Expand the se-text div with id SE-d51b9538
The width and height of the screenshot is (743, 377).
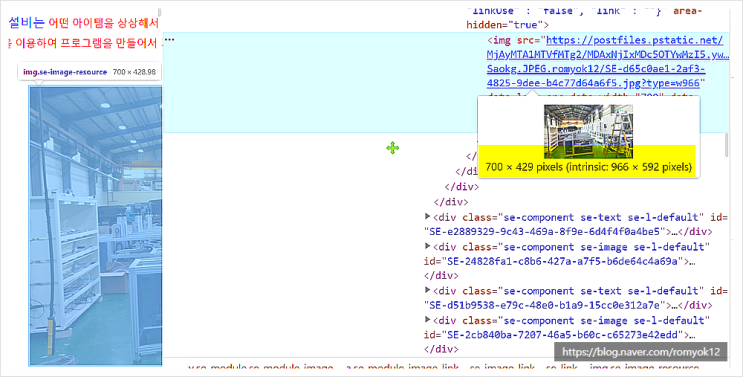tap(427, 290)
